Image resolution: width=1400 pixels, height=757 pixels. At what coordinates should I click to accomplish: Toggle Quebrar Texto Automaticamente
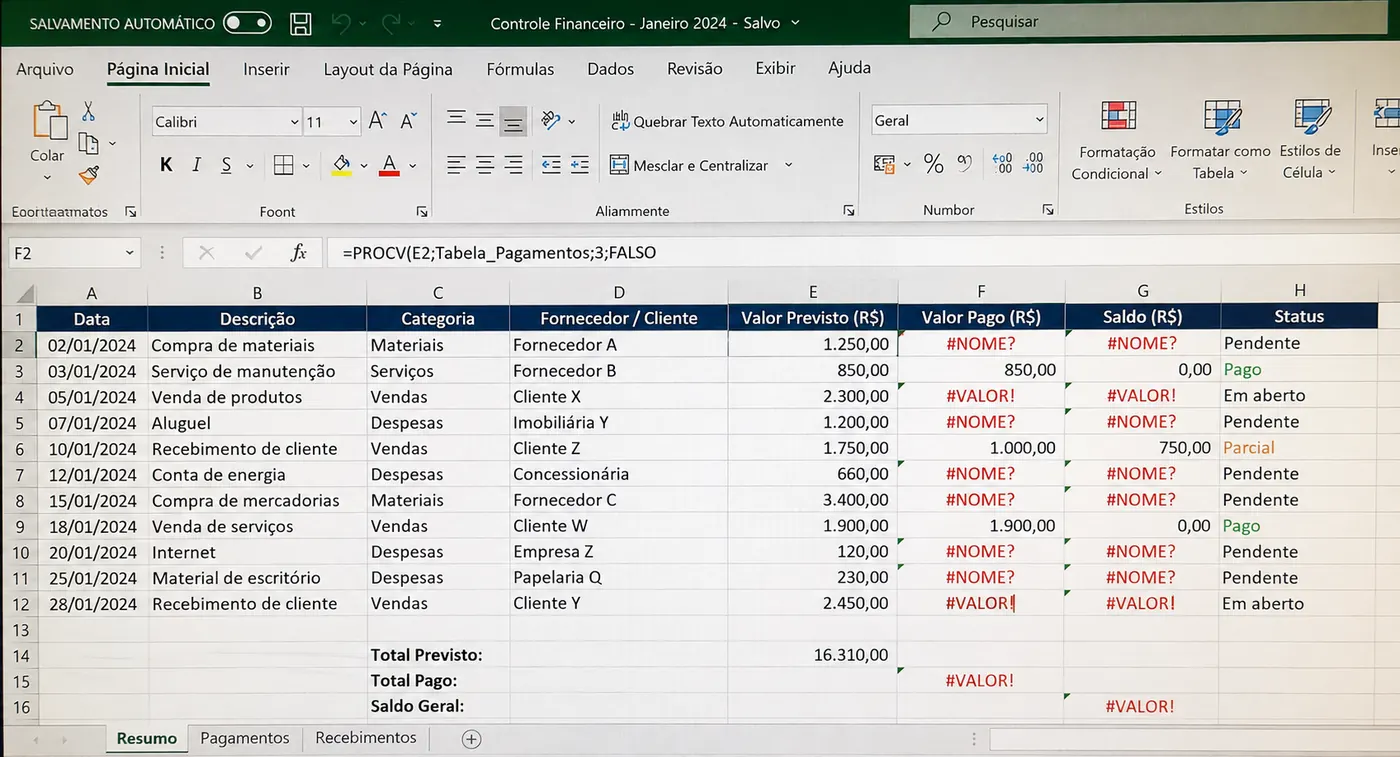727,121
